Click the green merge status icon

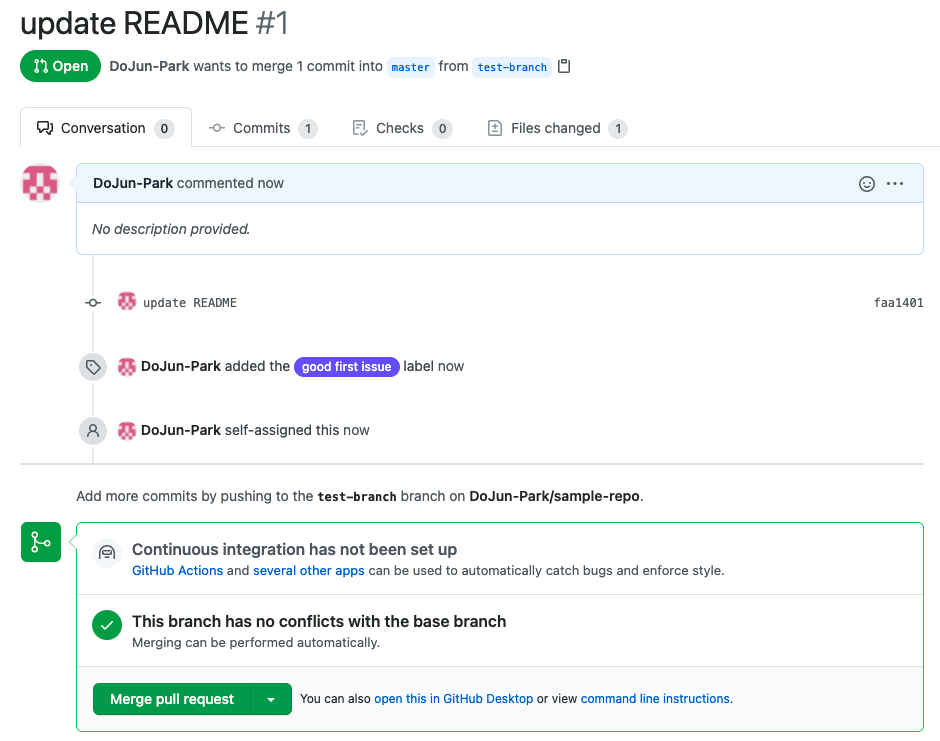point(40,542)
